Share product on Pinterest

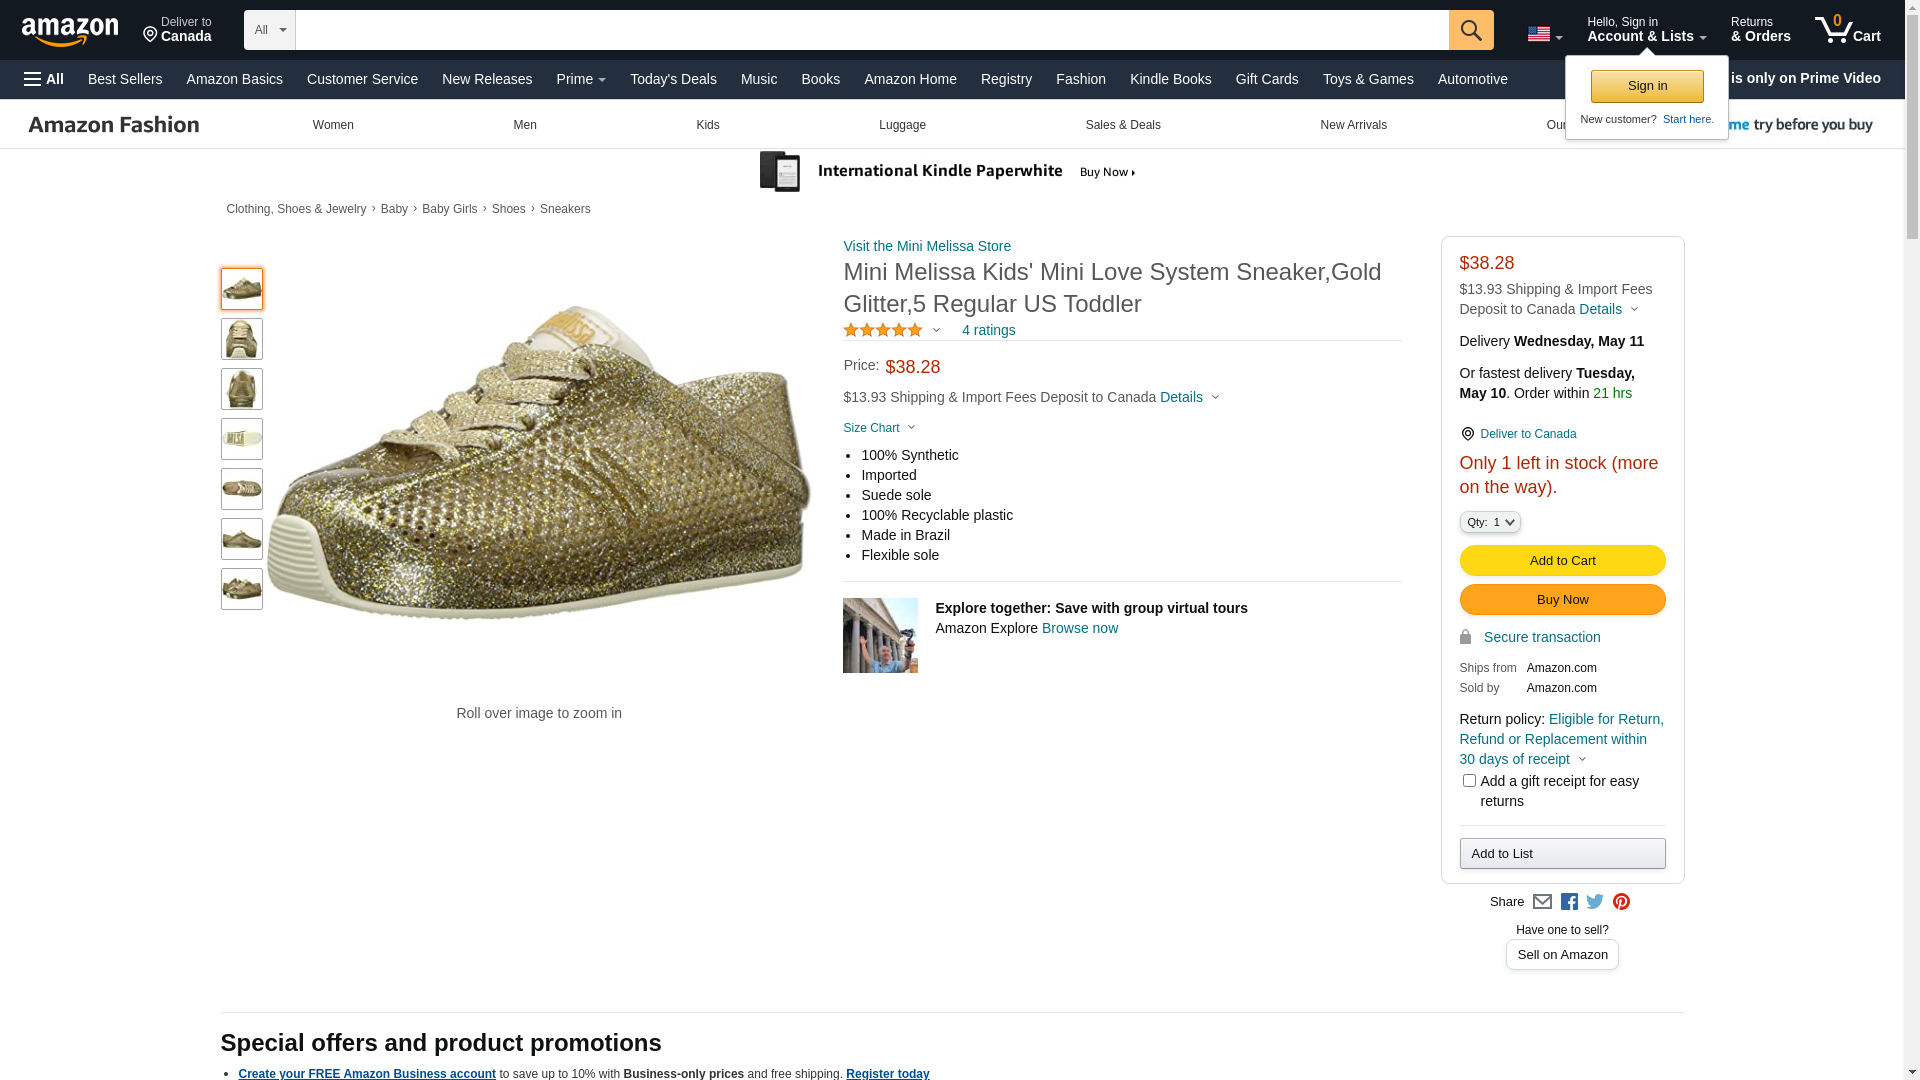pyautogui.click(x=1621, y=902)
